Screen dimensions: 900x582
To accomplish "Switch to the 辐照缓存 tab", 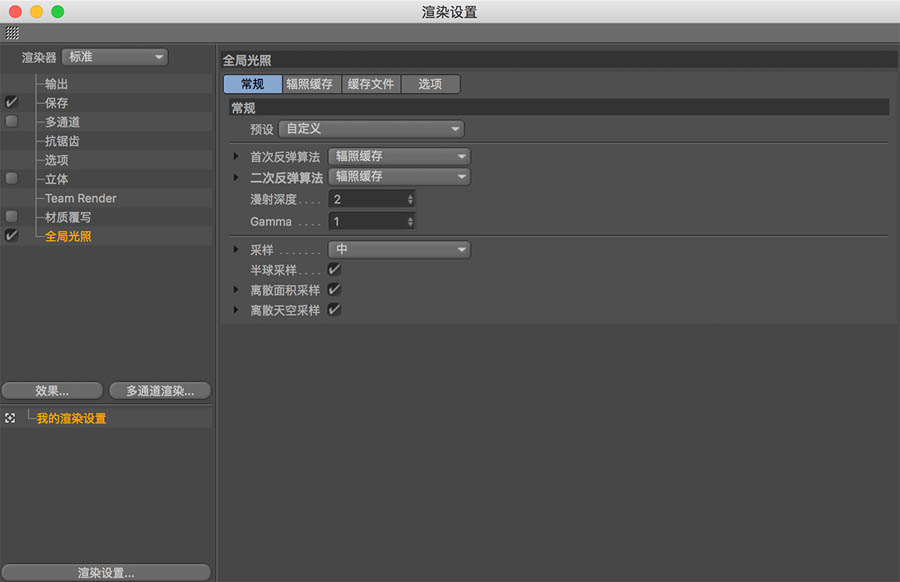I will tap(311, 84).
